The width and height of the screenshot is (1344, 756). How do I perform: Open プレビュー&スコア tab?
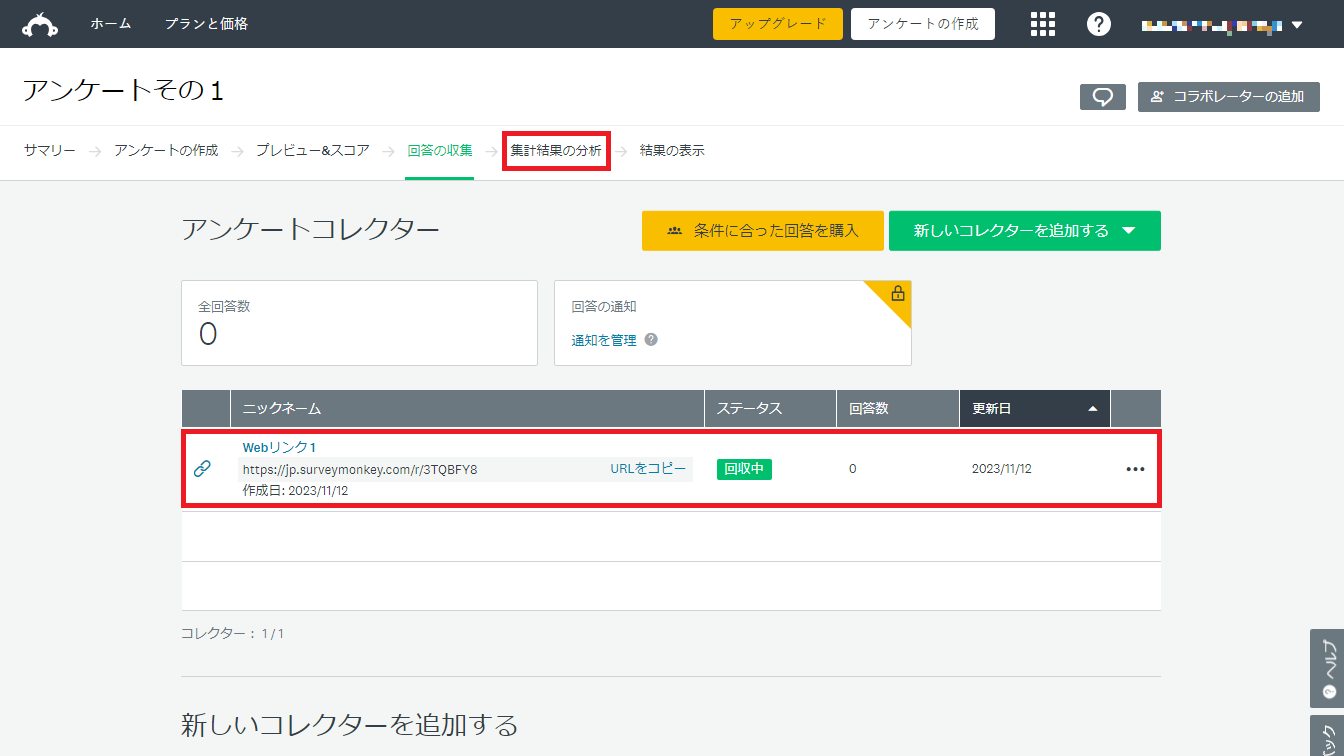click(312, 151)
